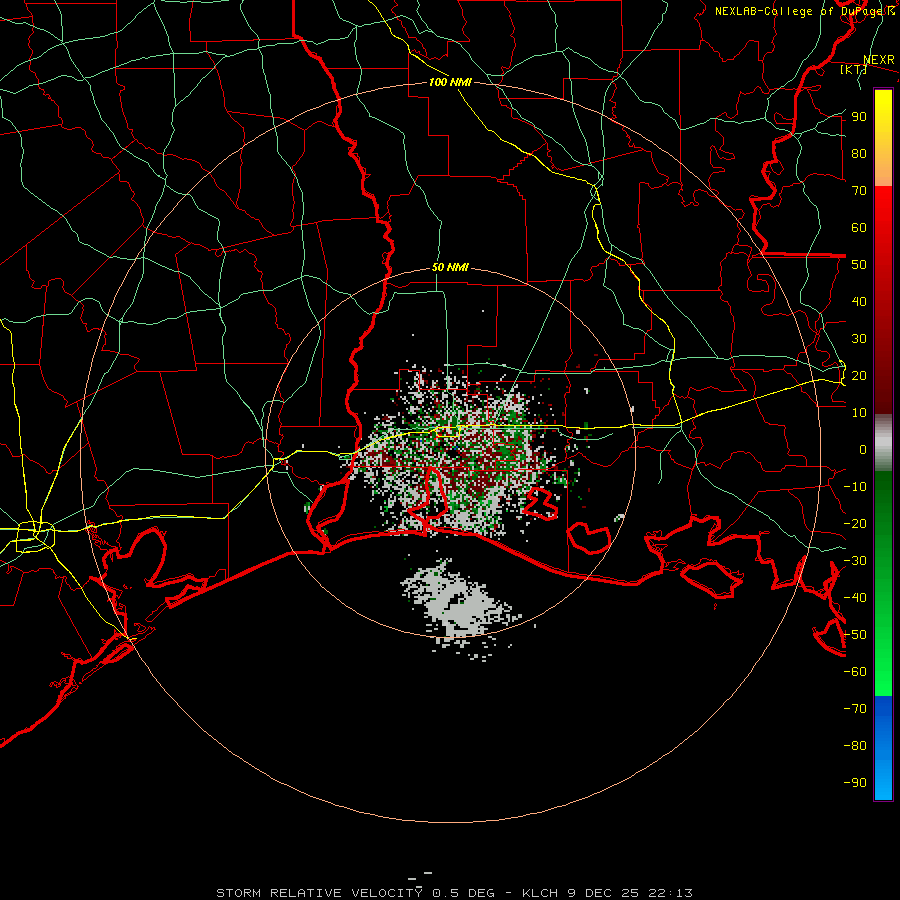Viewport: 900px width, 900px height.
Task: Select the -10 value on the velocity scale
Action: click(x=855, y=487)
